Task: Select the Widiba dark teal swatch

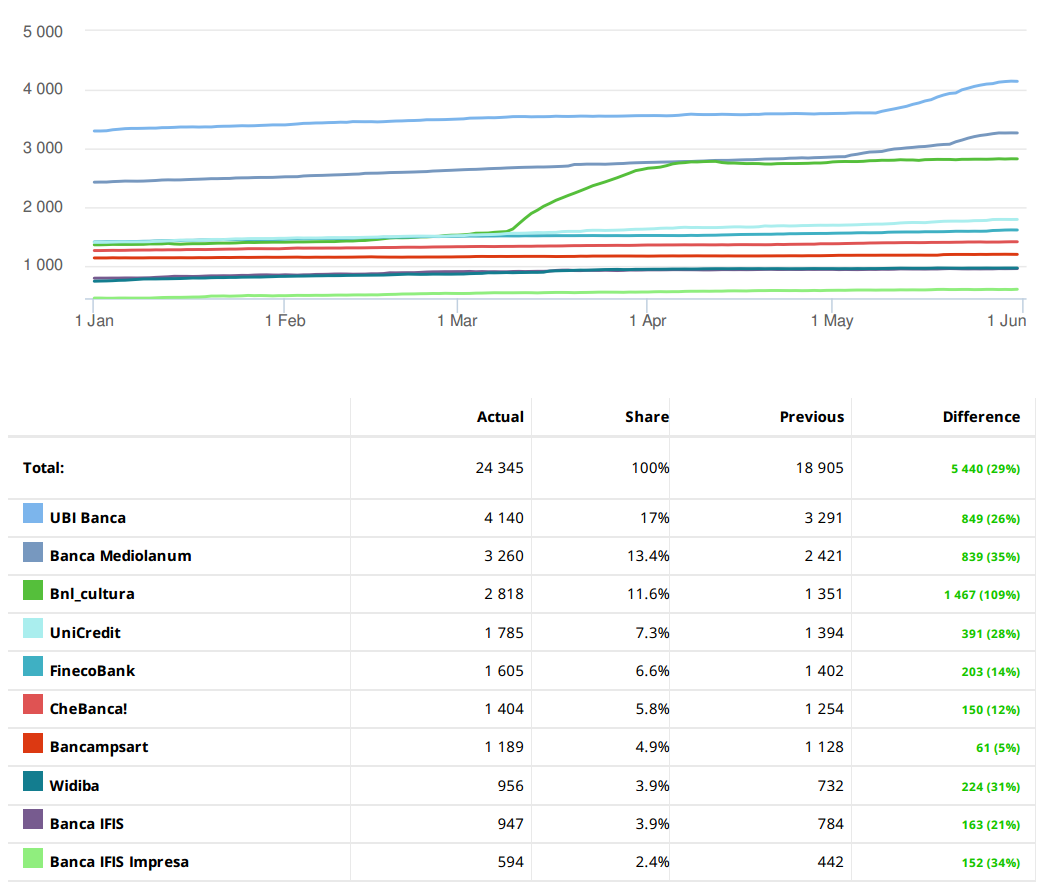Action: coord(33,781)
